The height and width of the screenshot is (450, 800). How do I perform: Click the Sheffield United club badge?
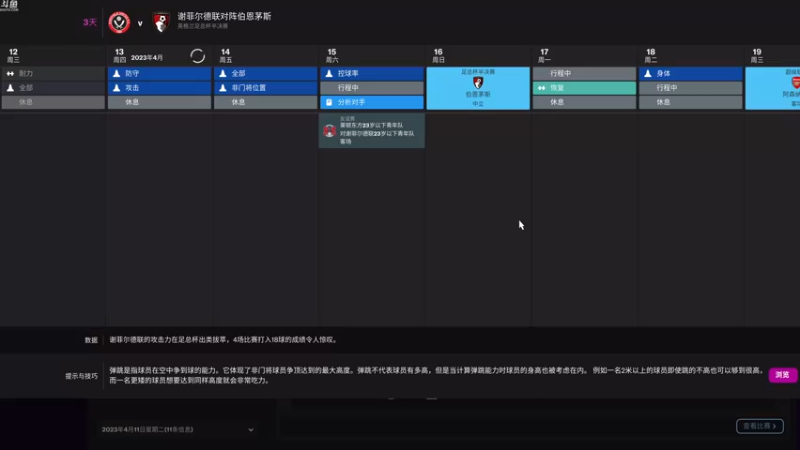pos(119,22)
